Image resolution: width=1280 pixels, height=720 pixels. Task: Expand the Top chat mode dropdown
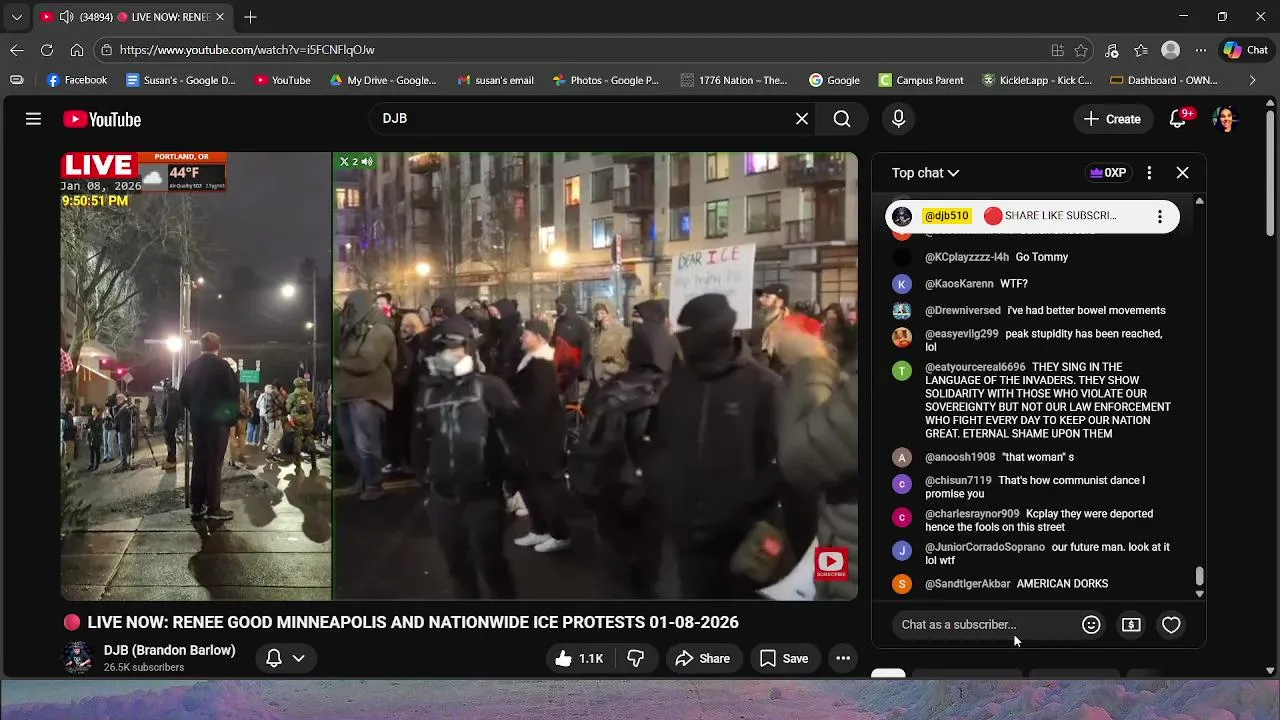pyautogui.click(x=925, y=173)
